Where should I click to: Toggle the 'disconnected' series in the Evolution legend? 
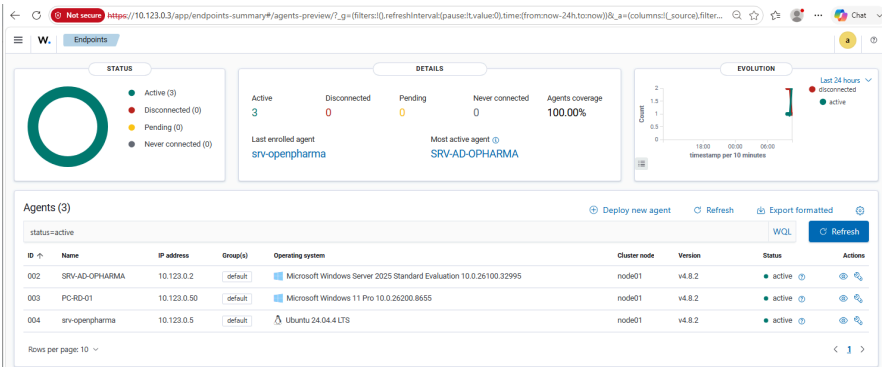(833, 89)
